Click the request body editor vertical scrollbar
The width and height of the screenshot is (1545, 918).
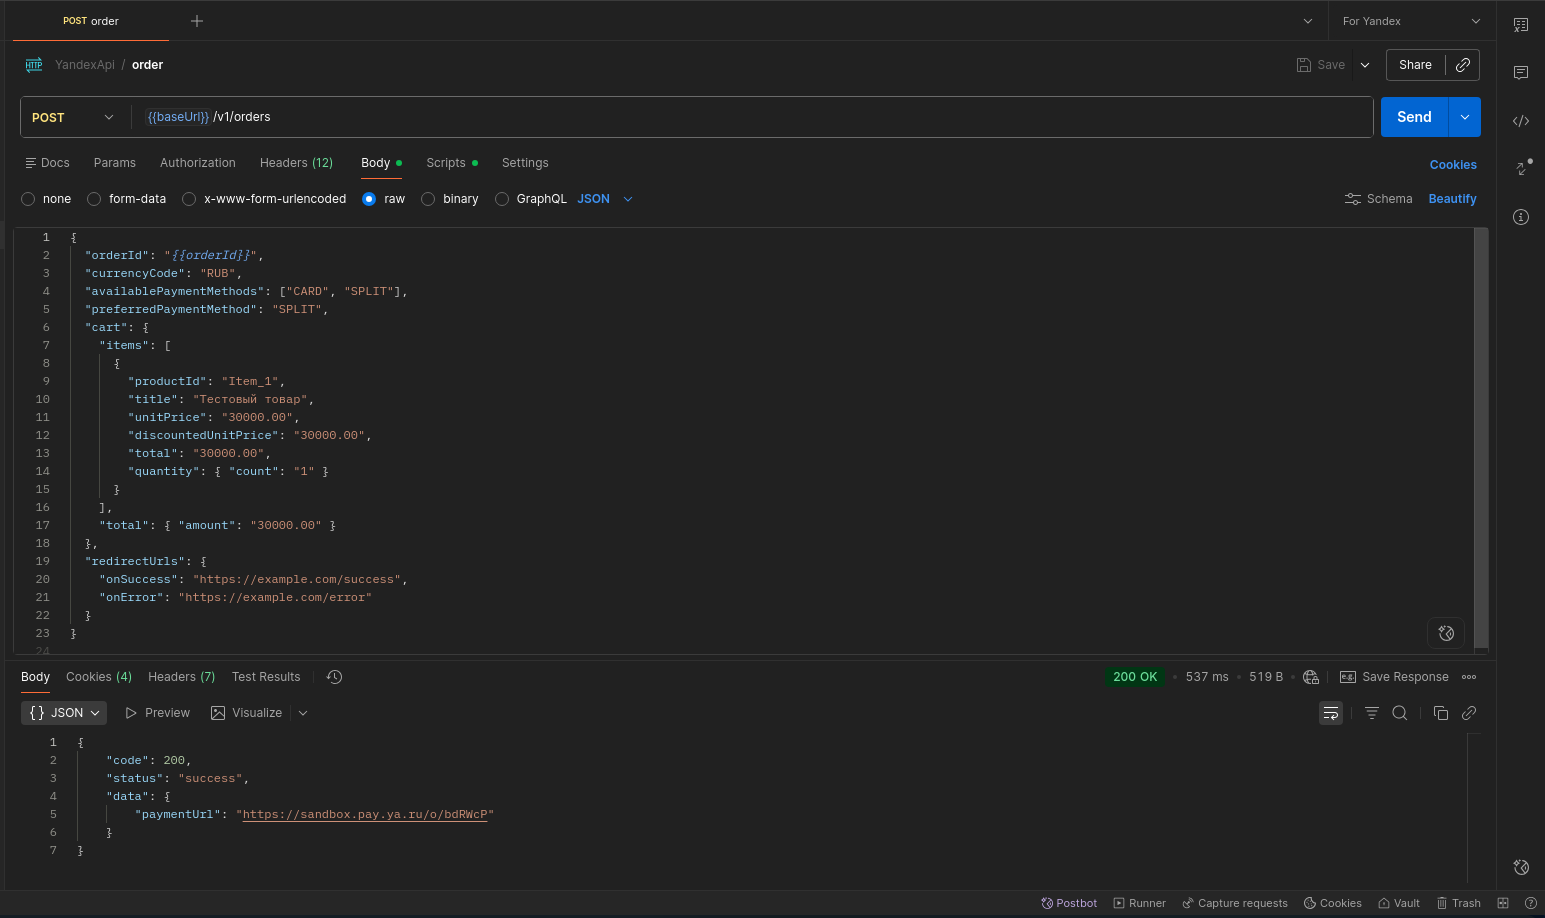1482,440
